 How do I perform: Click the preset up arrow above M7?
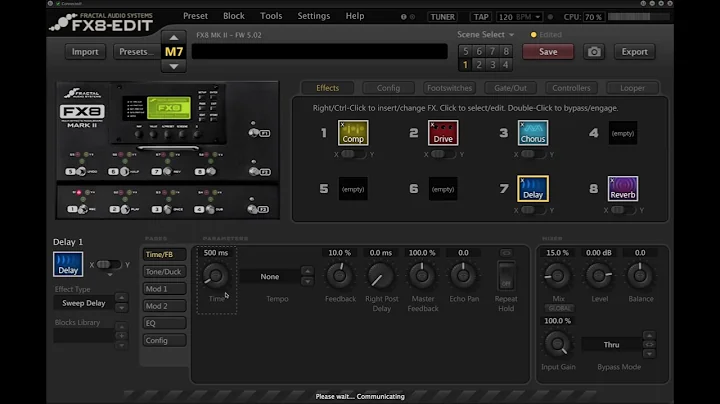pyautogui.click(x=174, y=37)
